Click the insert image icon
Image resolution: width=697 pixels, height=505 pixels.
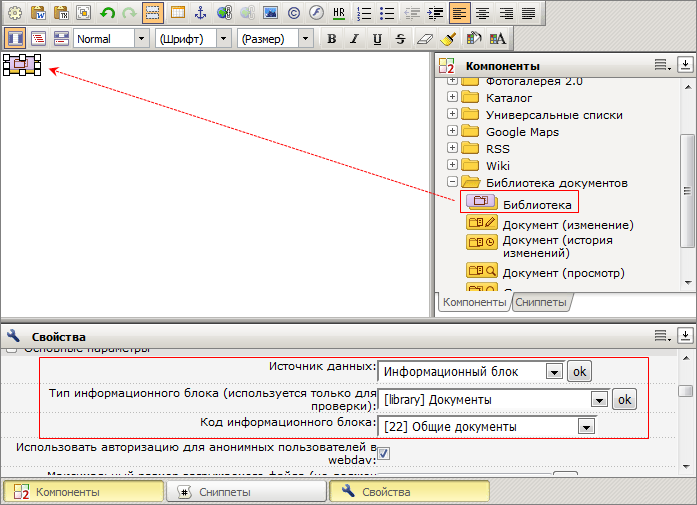270,13
